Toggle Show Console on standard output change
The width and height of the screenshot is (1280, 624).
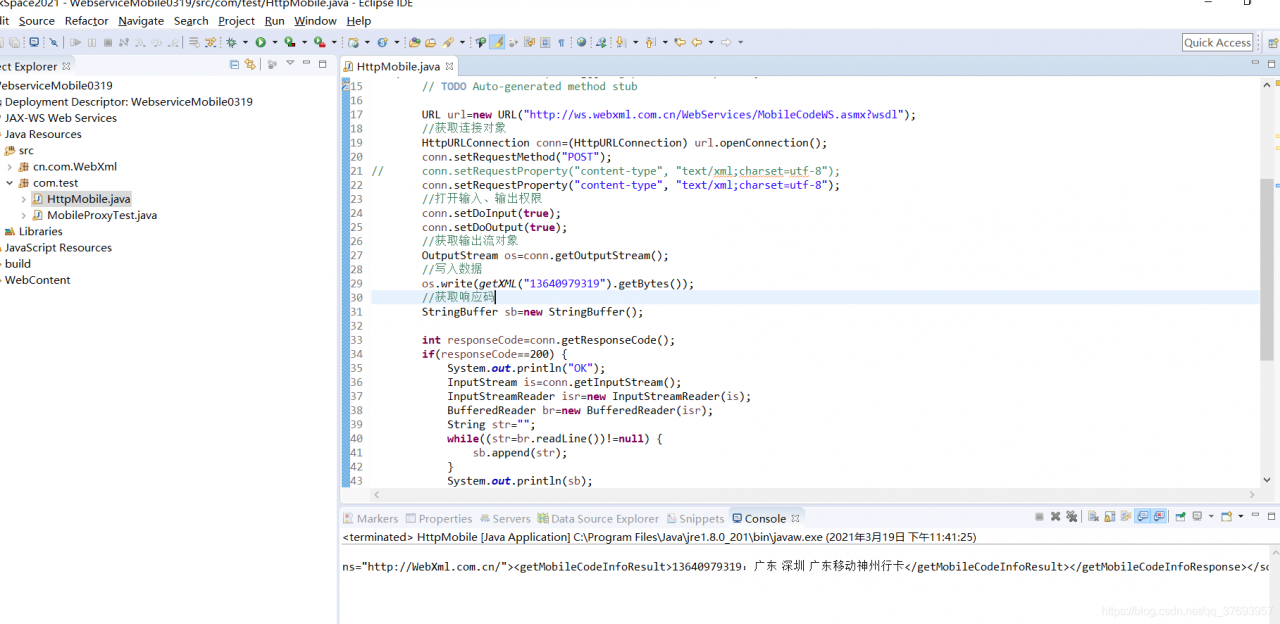(x=1142, y=517)
